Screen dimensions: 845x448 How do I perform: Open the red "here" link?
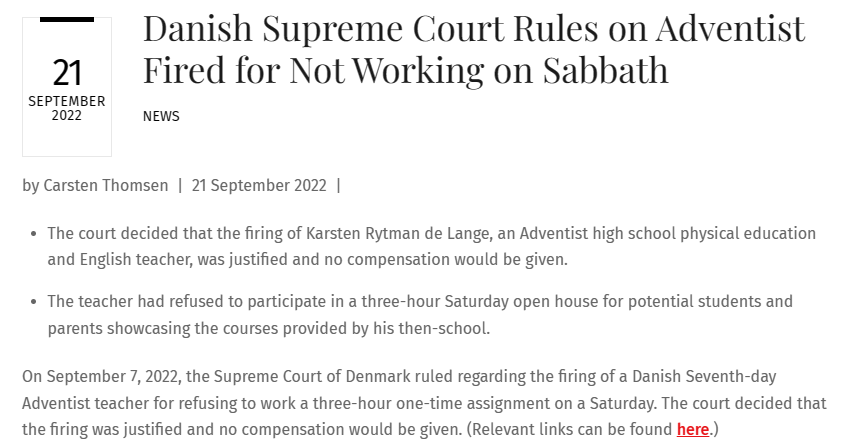click(692, 430)
